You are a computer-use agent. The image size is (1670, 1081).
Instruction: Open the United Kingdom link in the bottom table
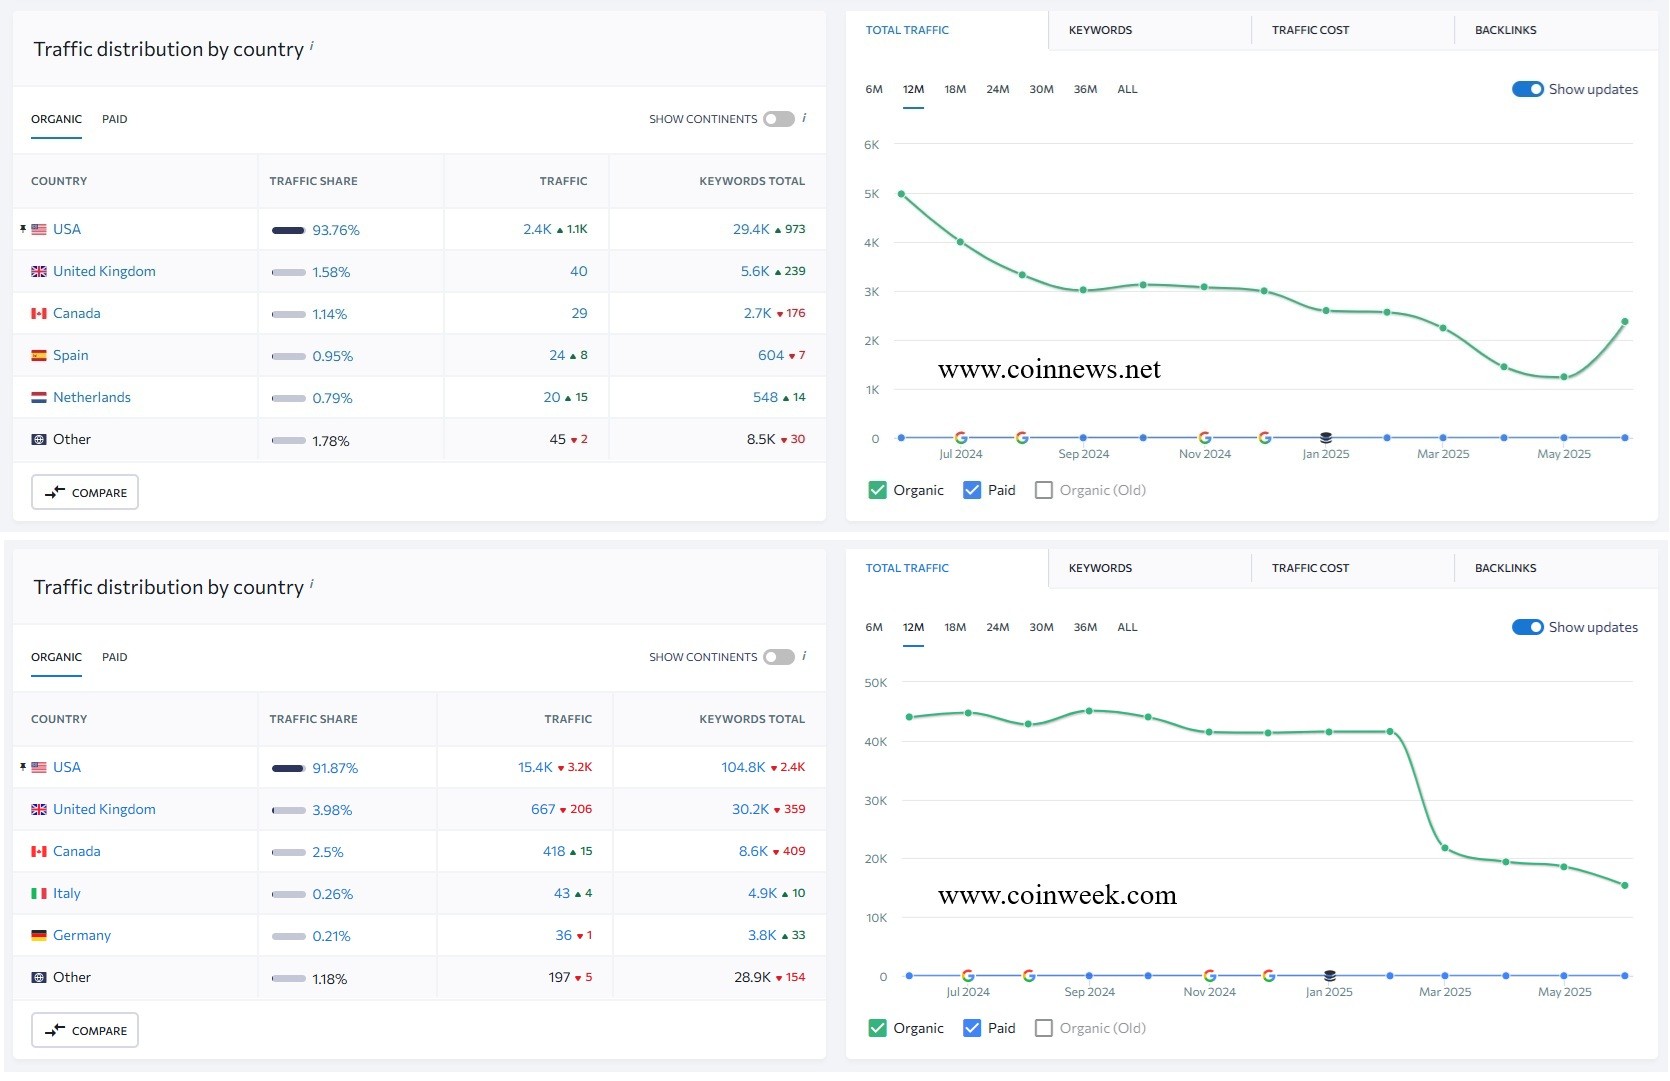pos(104,809)
